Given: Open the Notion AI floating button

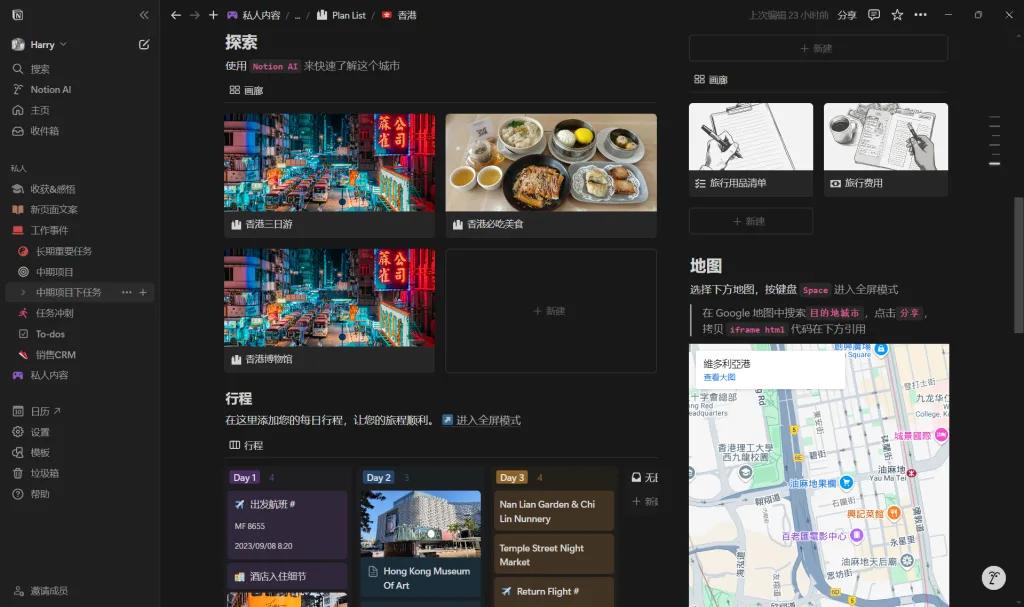Looking at the screenshot, I should (x=993, y=578).
